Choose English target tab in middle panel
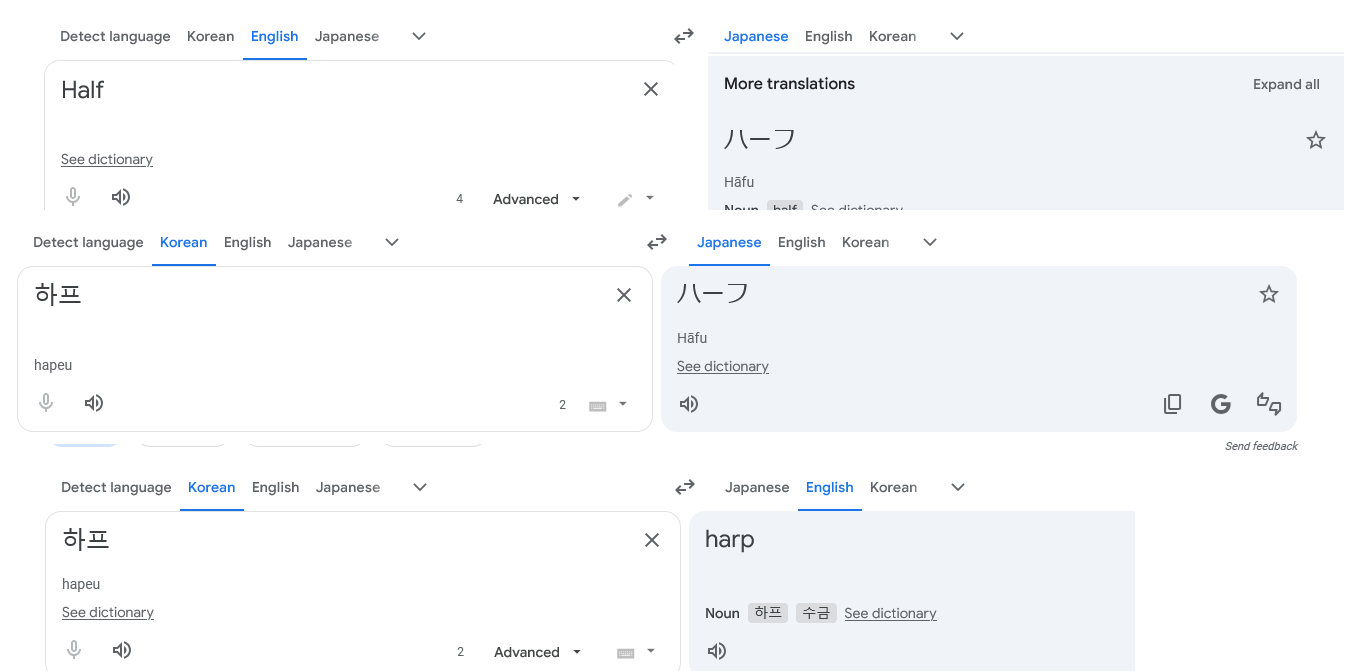The width and height of the screenshot is (1365, 671). pos(801,243)
